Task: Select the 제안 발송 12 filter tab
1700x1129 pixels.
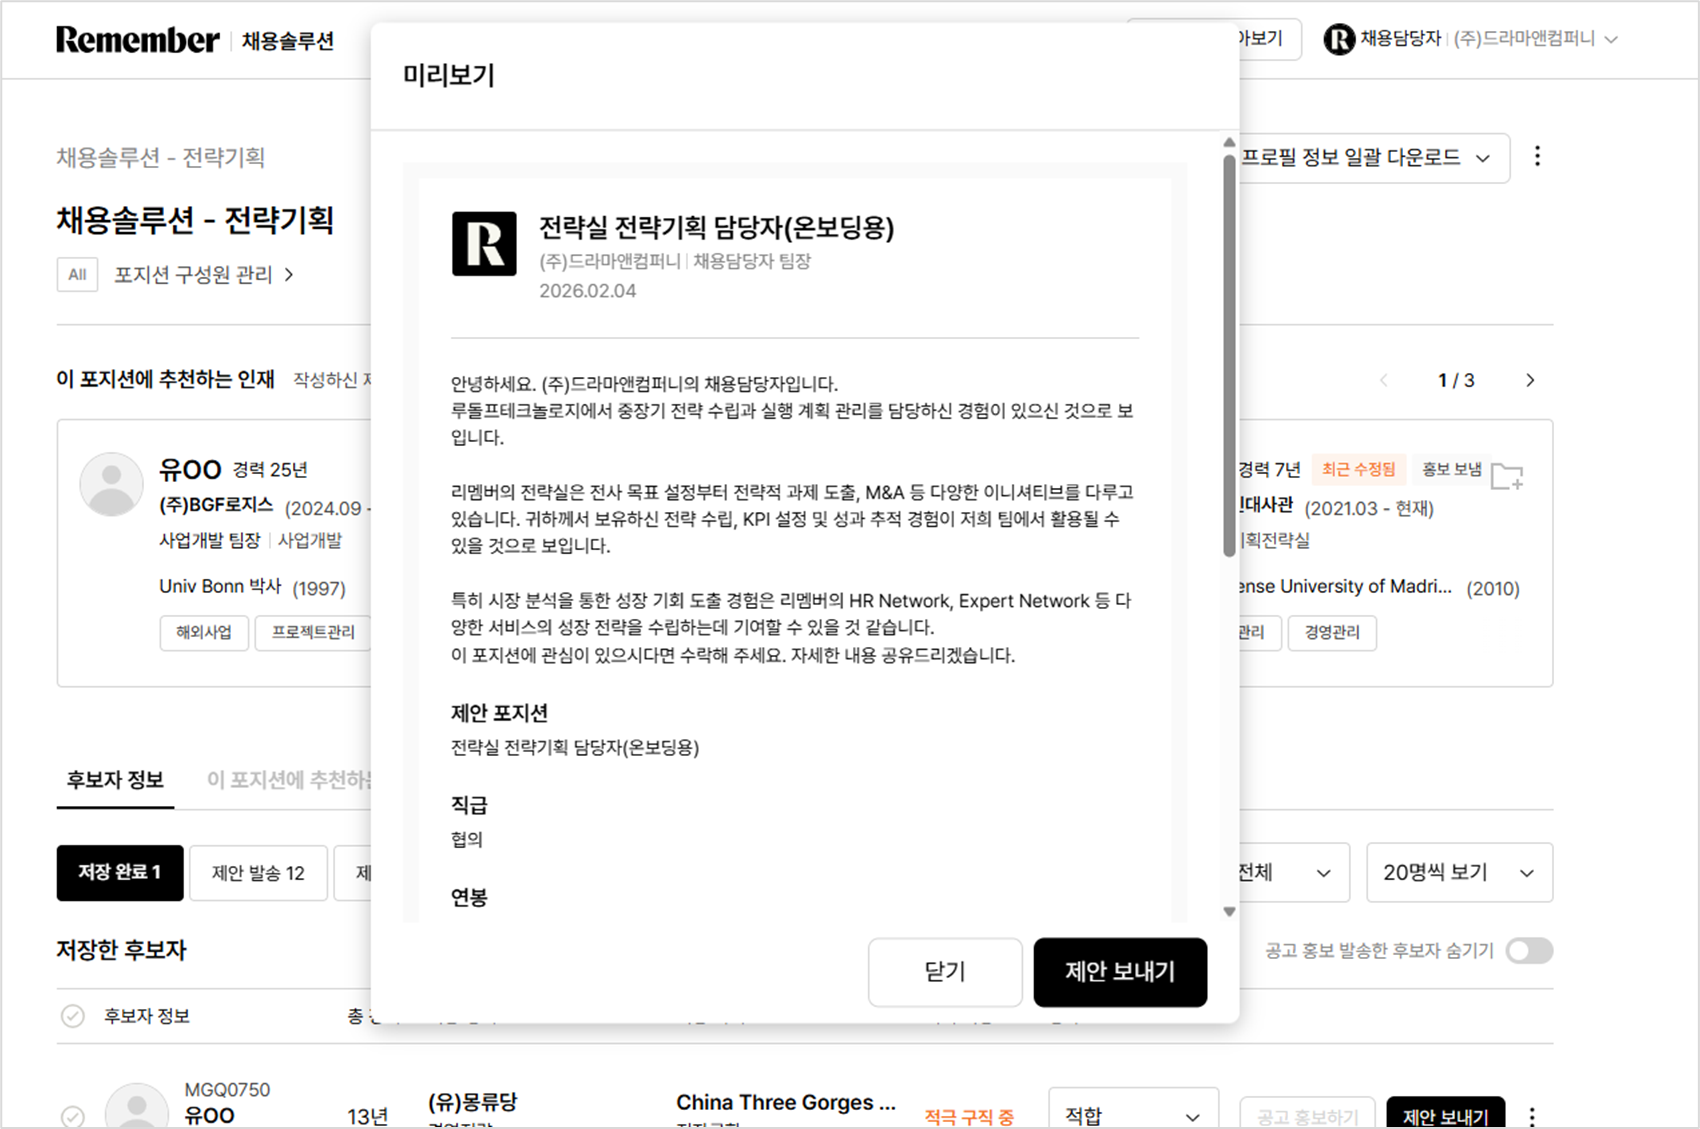Action: coord(258,873)
